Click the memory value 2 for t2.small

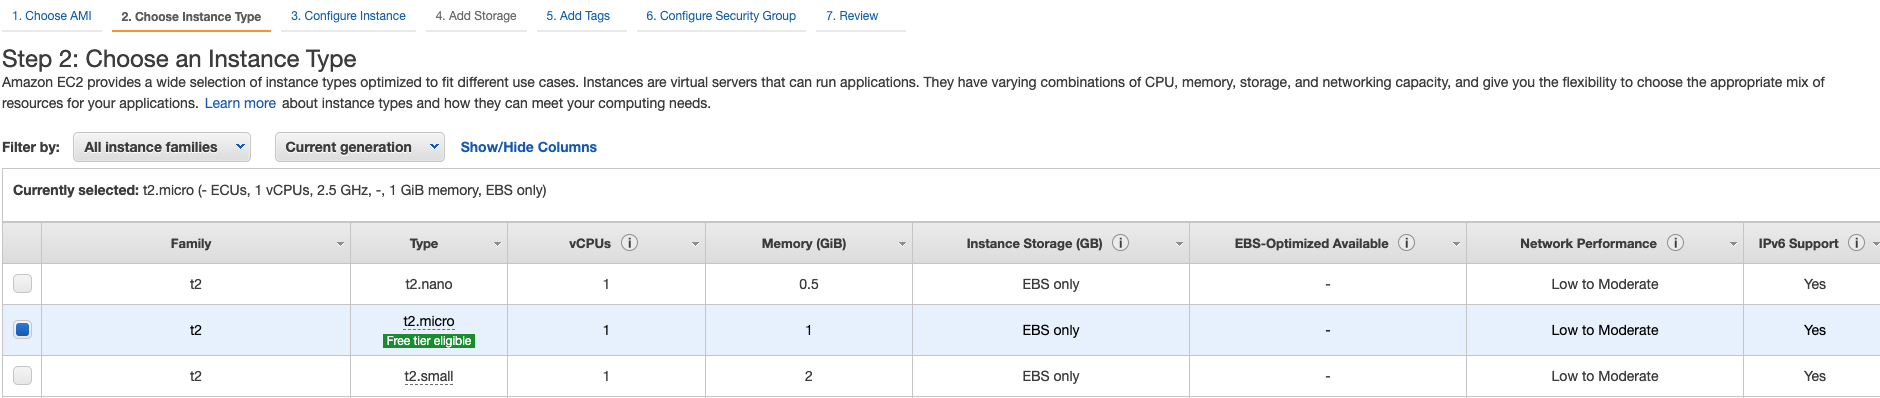(808, 376)
